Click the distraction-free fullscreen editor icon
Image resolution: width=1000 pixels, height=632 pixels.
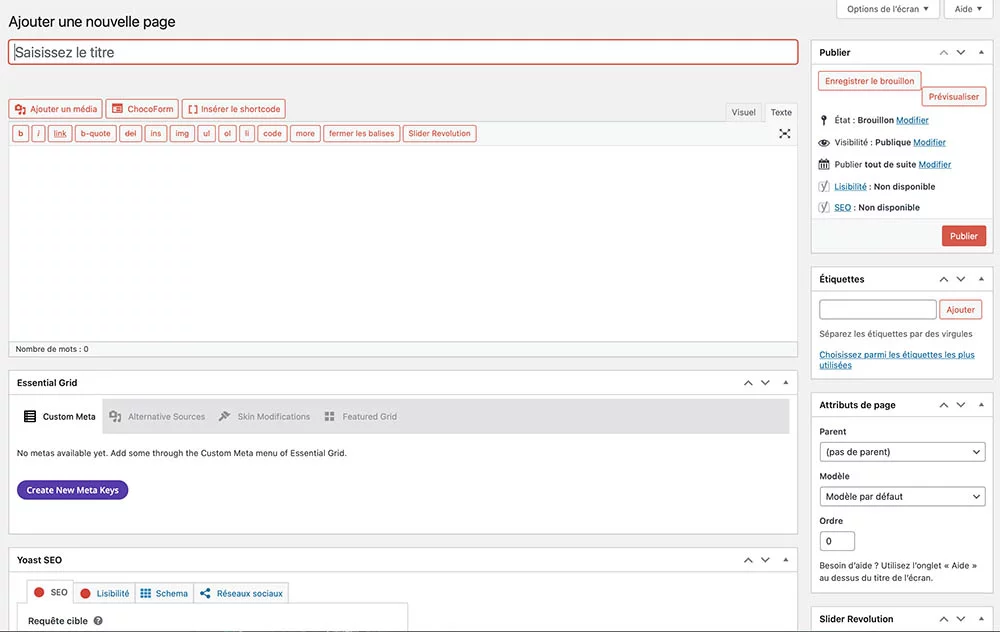(x=785, y=133)
